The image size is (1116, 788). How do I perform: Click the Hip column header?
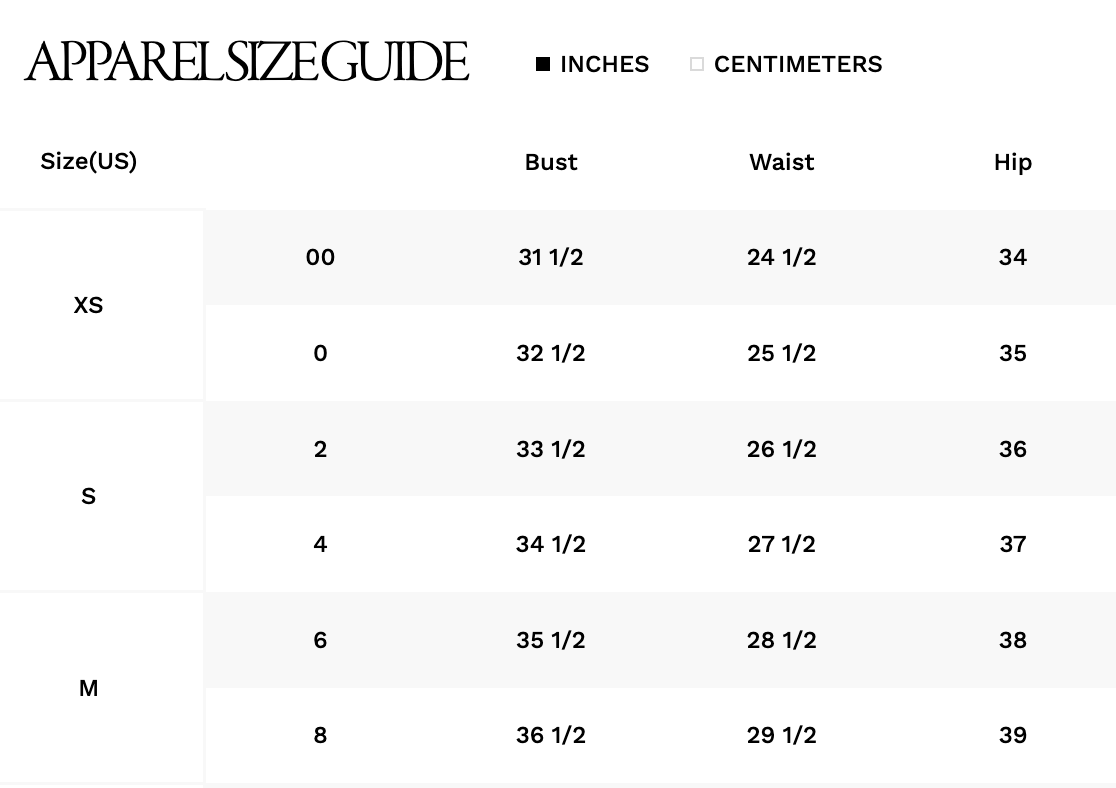(1012, 162)
